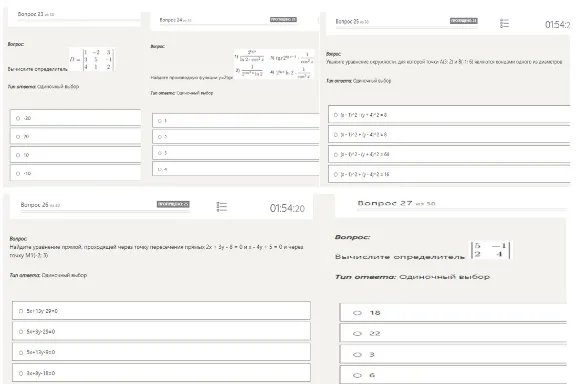This screenshot has height=384, width=576.
Task: Click the Вопрос 23 header label
Action: 36,14
